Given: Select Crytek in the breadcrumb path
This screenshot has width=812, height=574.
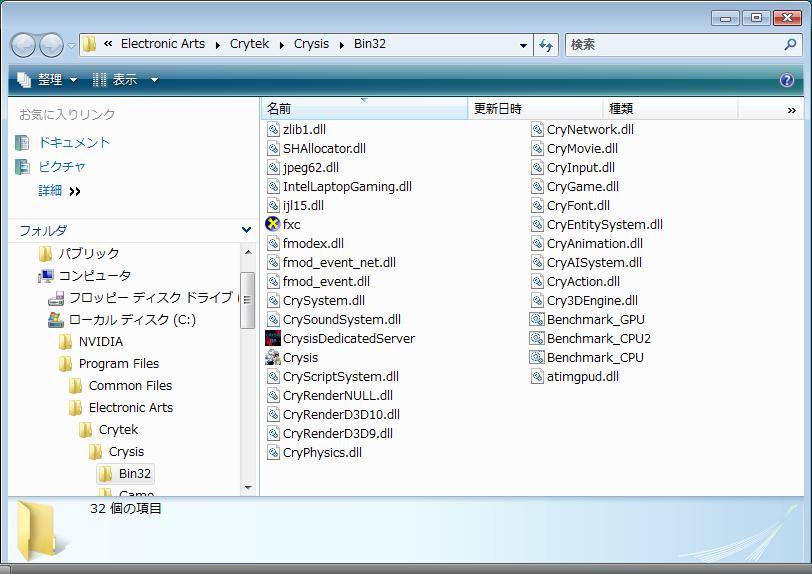Looking at the screenshot, I should pyautogui.click(x=249, y=44).
